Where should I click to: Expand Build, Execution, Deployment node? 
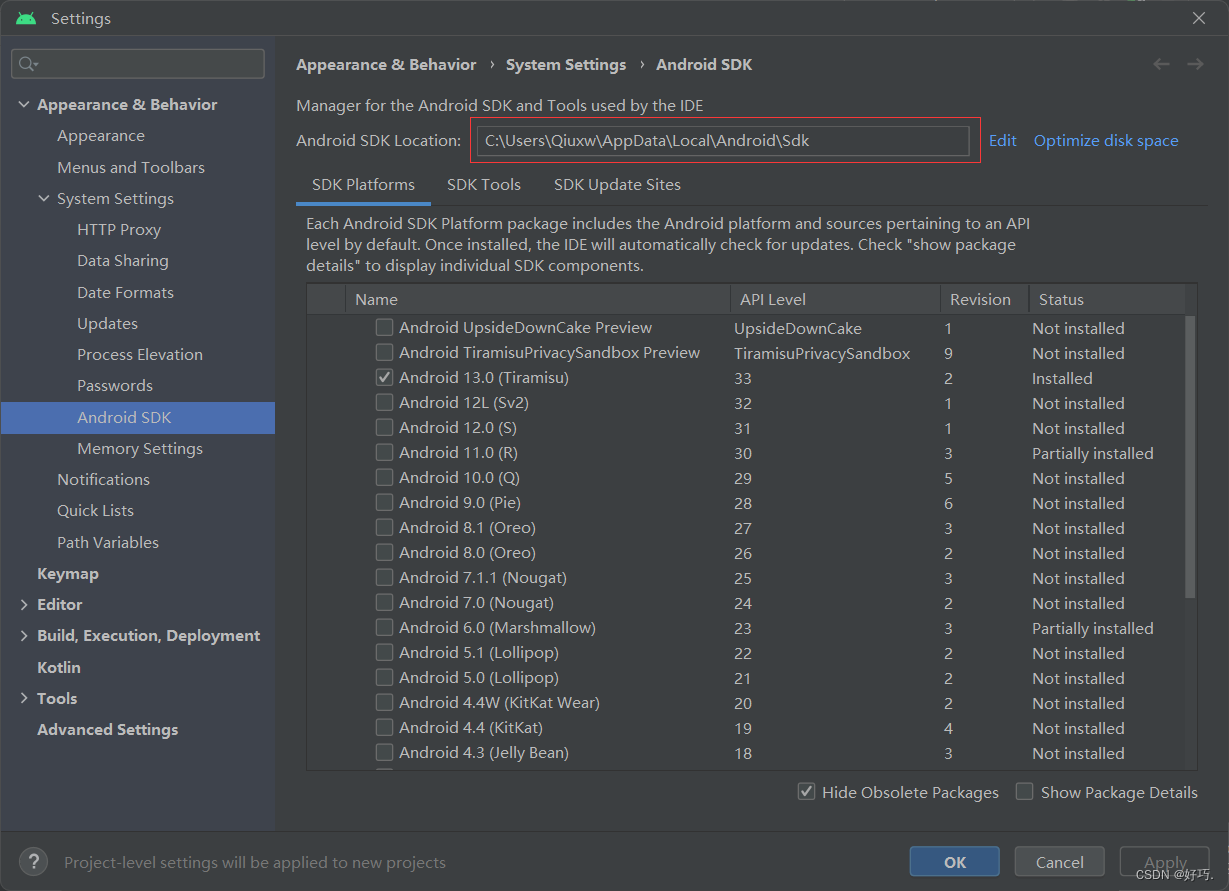(24, 635)
